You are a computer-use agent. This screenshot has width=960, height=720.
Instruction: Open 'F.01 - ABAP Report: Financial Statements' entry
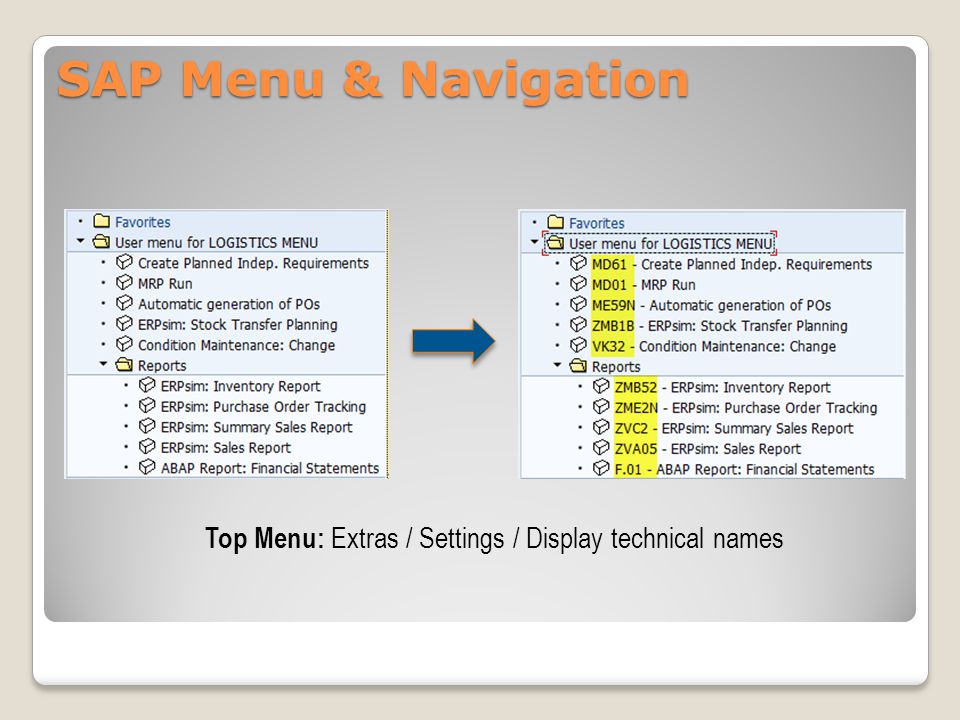point(744,470)
